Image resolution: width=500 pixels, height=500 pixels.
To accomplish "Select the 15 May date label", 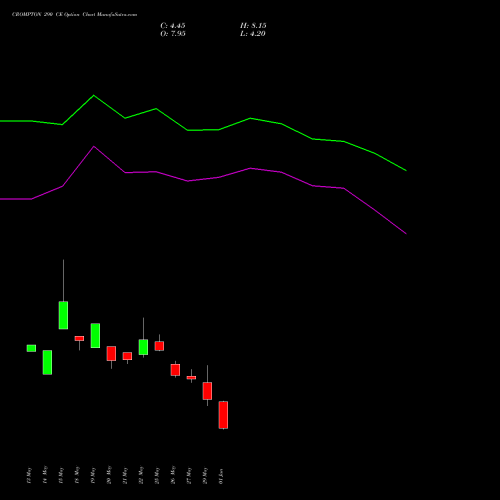I will 61,475.
